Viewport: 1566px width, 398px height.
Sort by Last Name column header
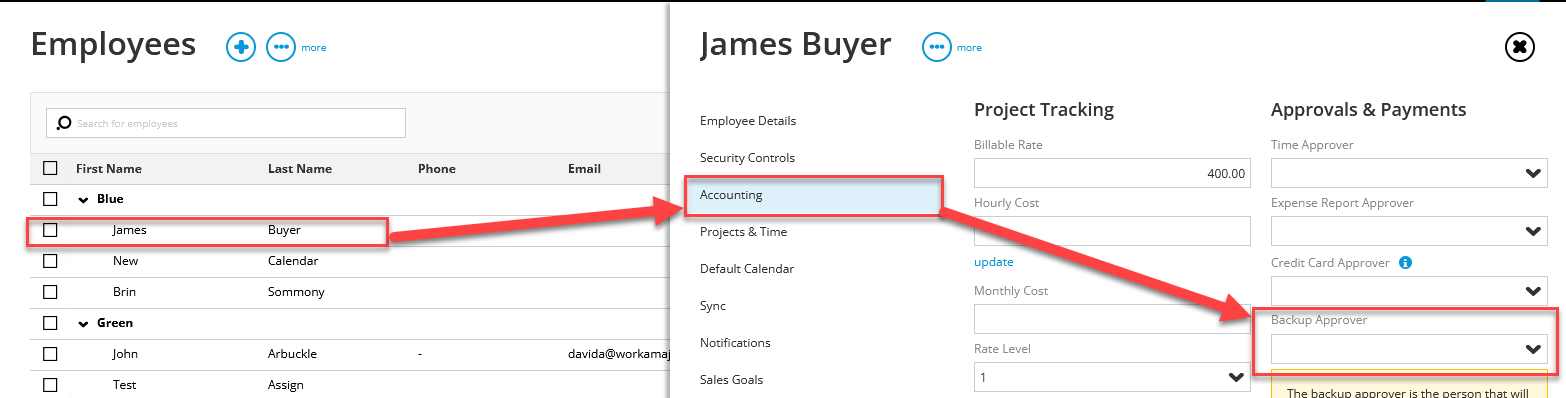click(x=300, y=169)
